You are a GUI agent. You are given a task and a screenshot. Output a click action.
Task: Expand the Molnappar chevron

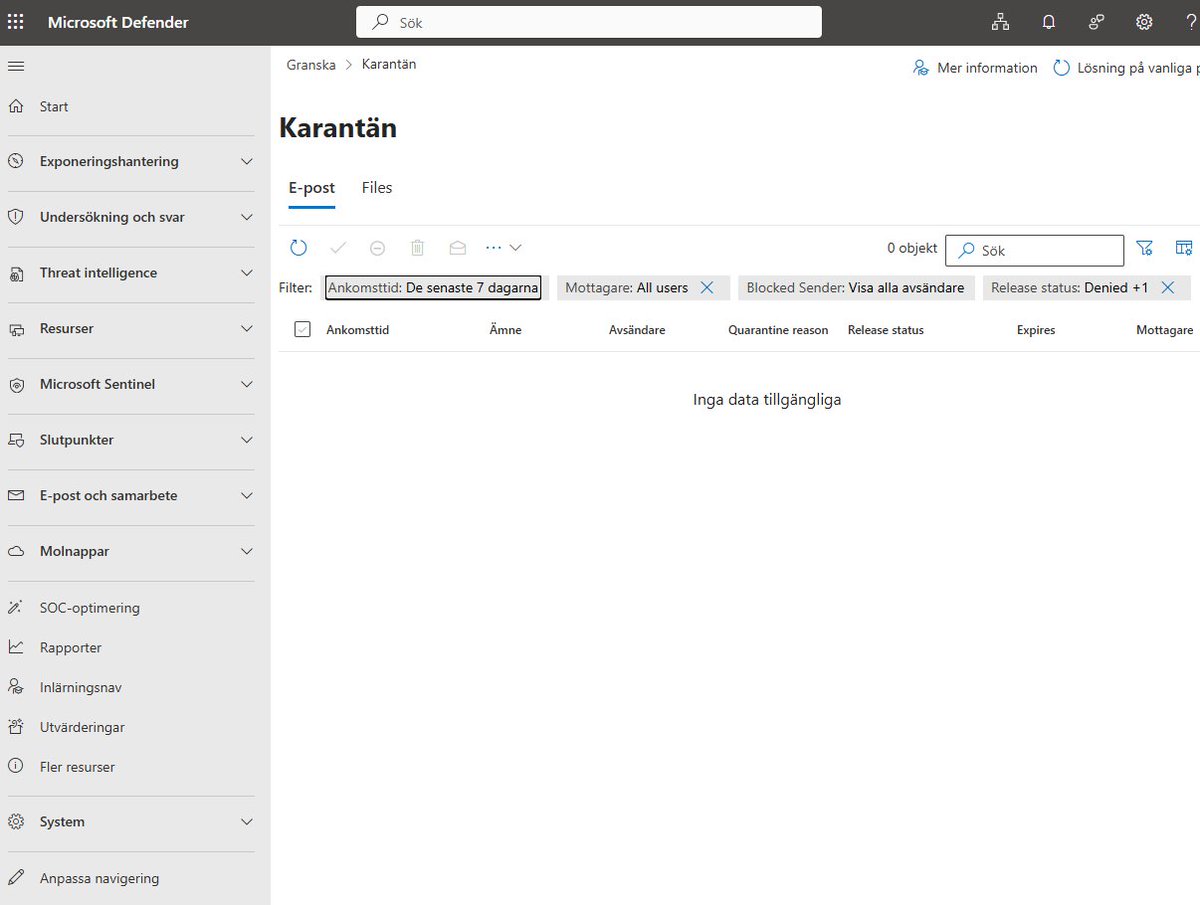247,551
